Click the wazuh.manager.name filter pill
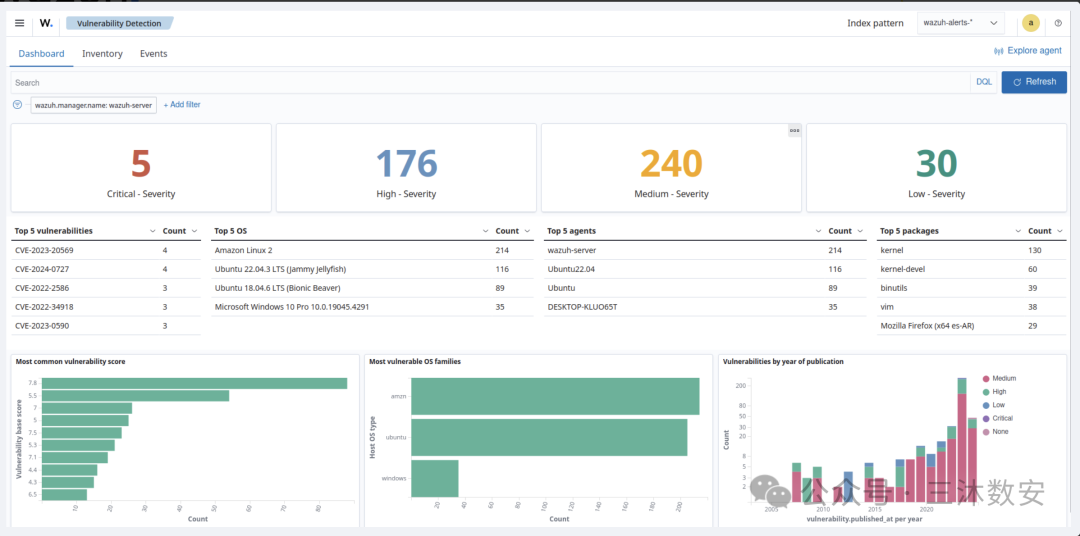This screenshot has height=536, width=1080. (x=94, y=105)
